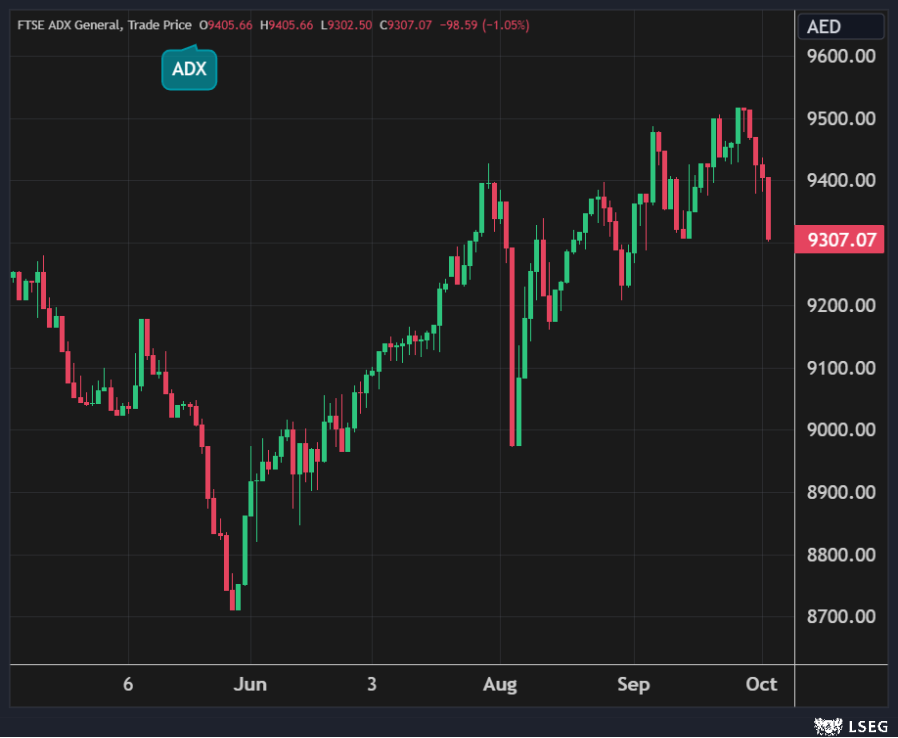This screenshot has height=738, width=898.
Task: Click the 9500.00 price axis label
Action: (x=841, y=119)
